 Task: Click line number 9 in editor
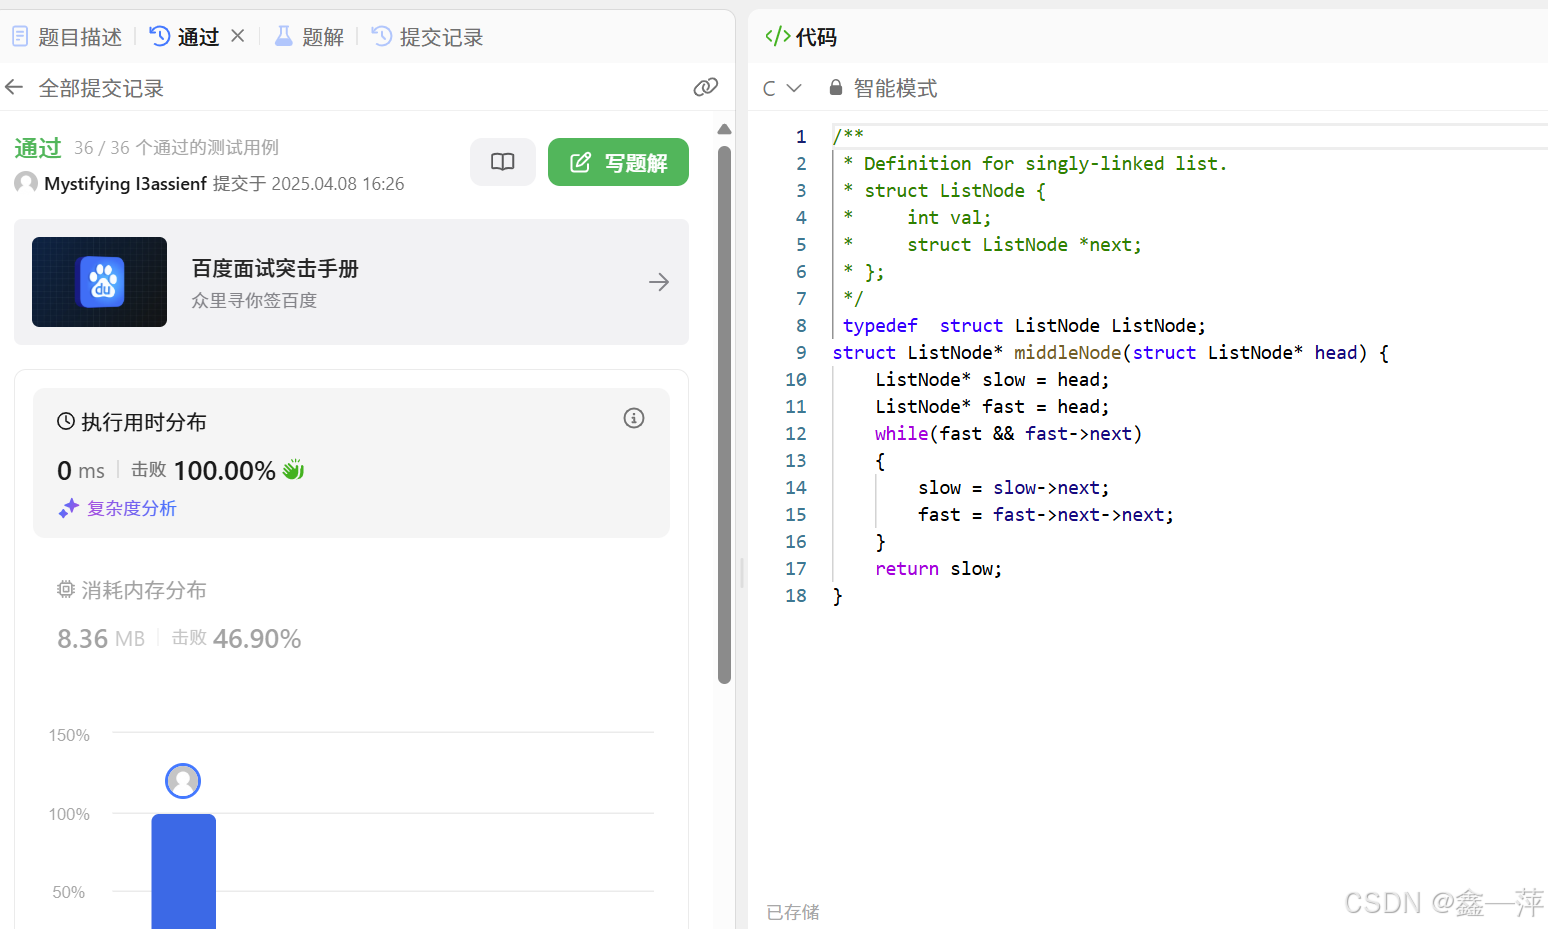coord(801,352)
